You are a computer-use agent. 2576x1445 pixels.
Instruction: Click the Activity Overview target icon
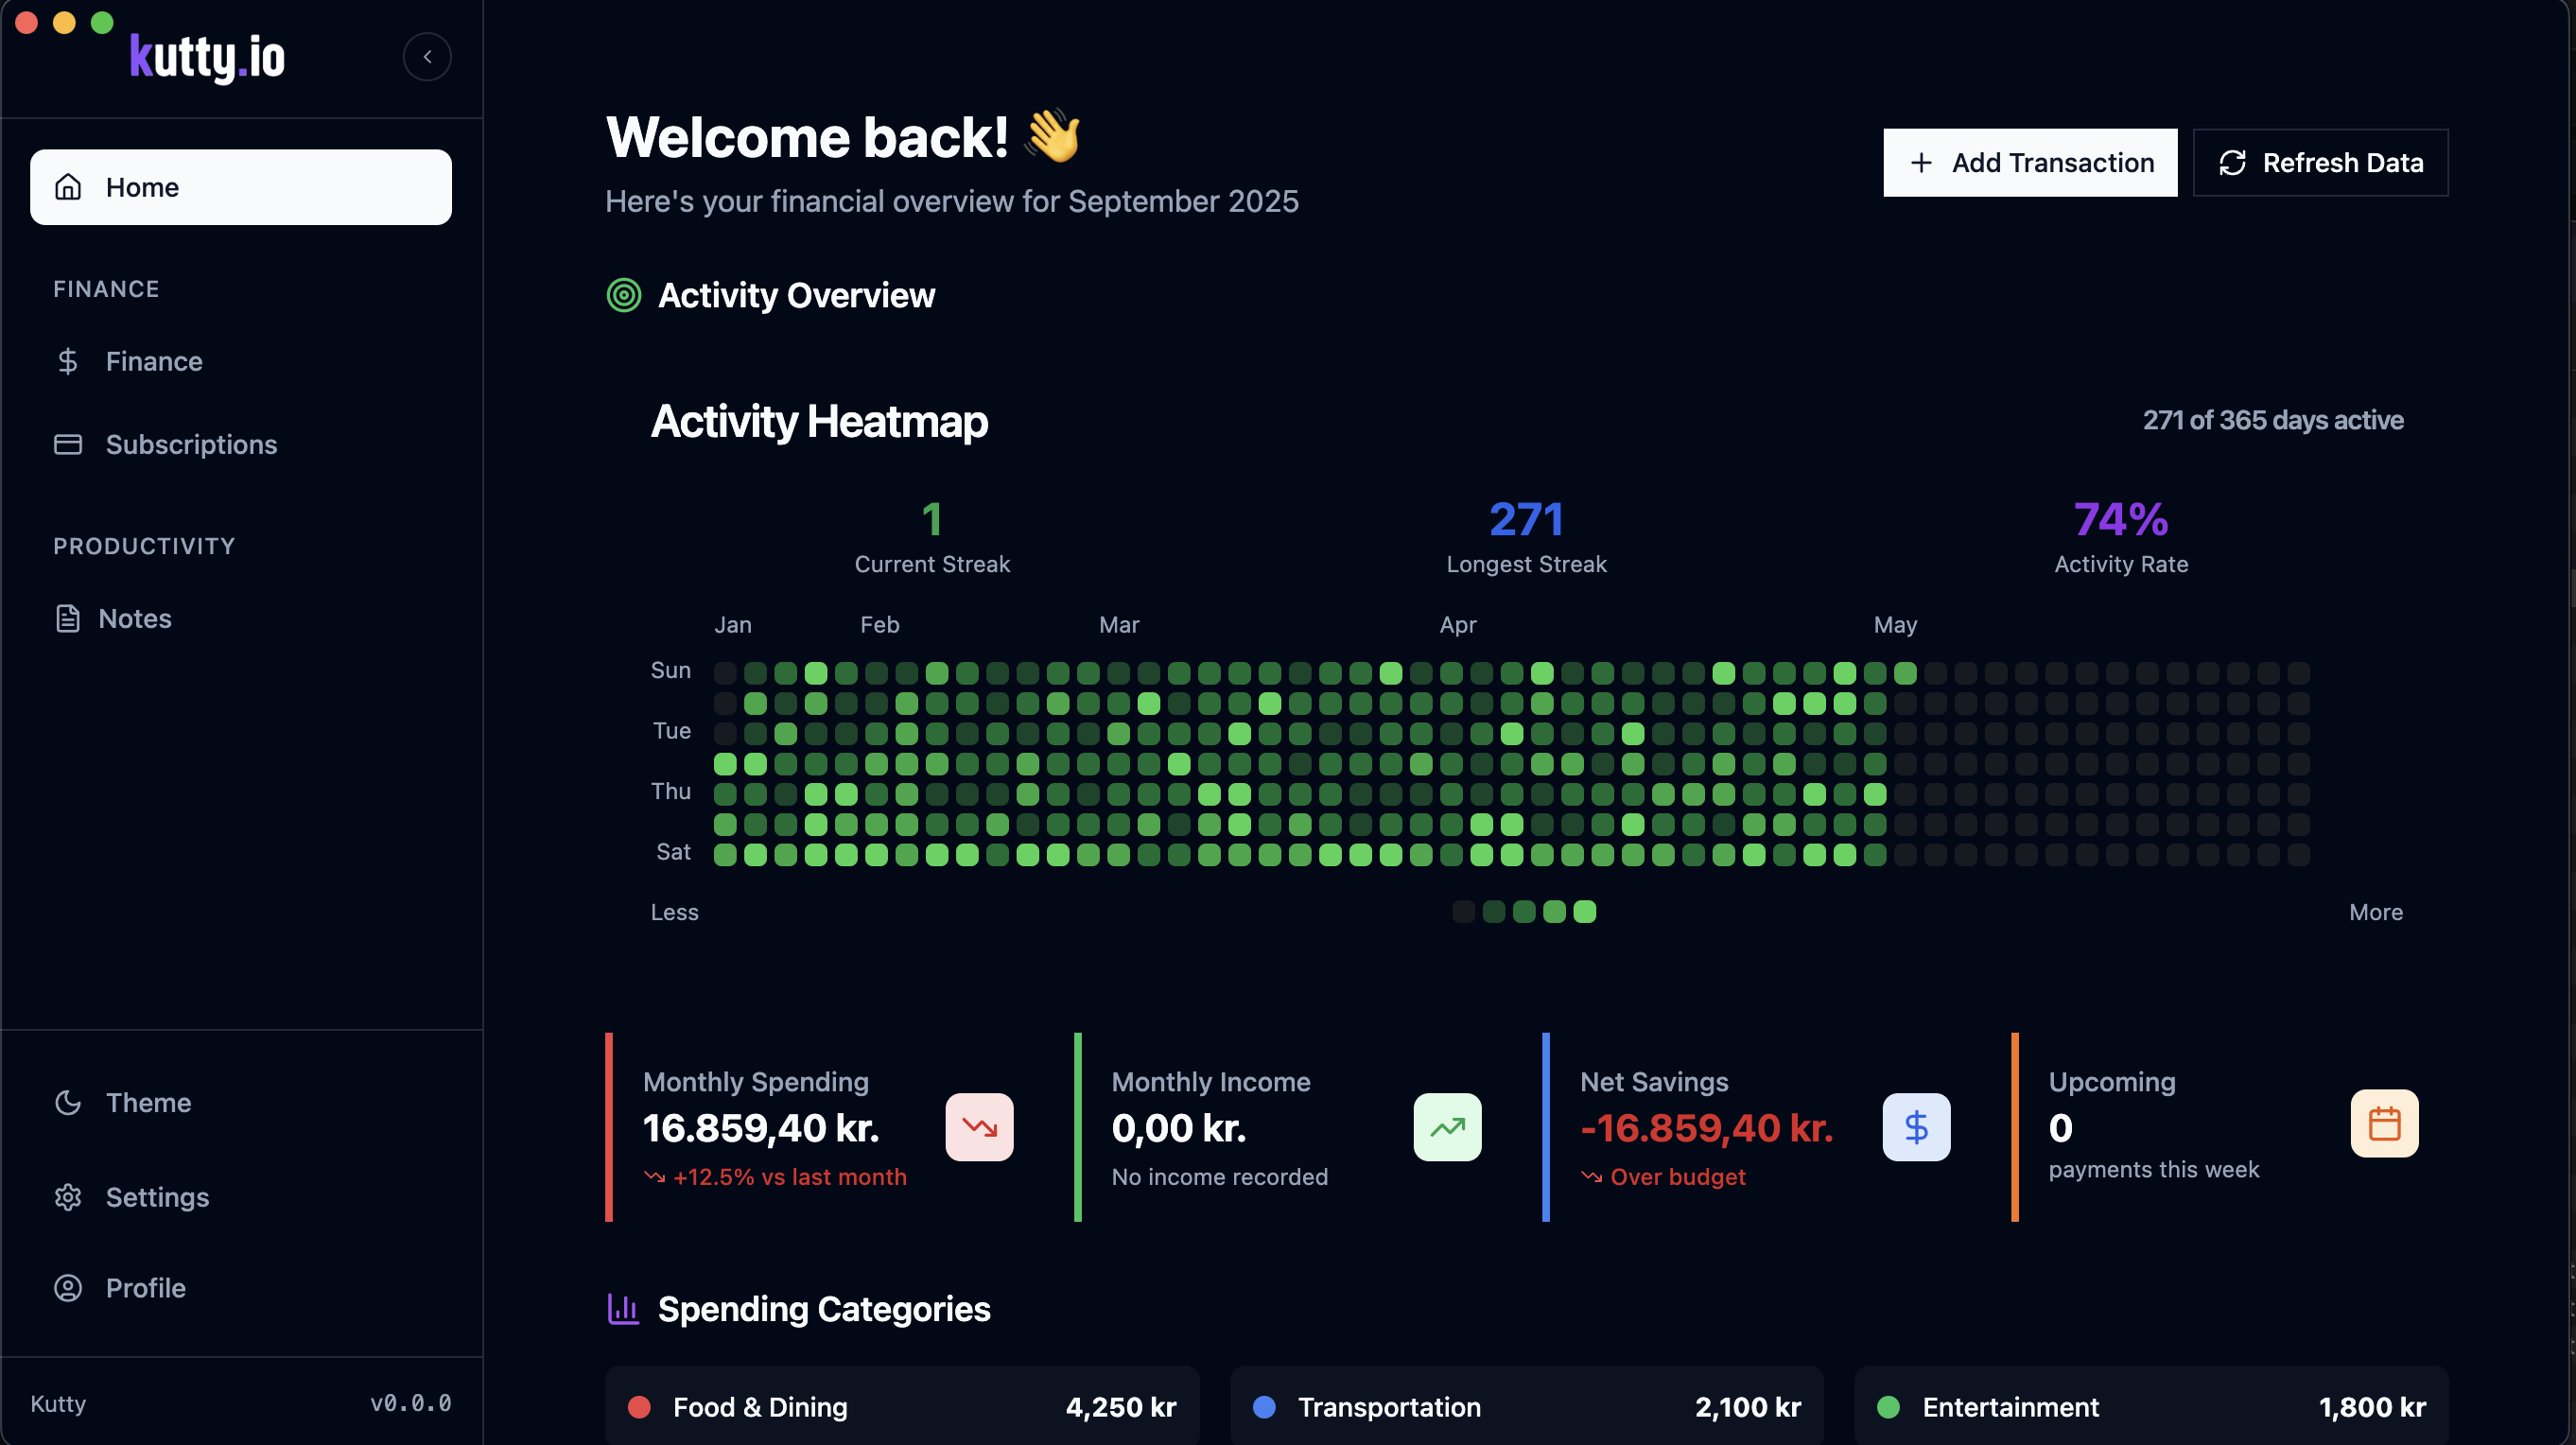point(624,295)
